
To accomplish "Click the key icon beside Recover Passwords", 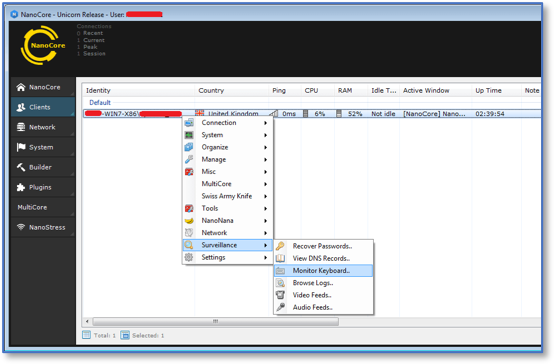I will 280,246.
